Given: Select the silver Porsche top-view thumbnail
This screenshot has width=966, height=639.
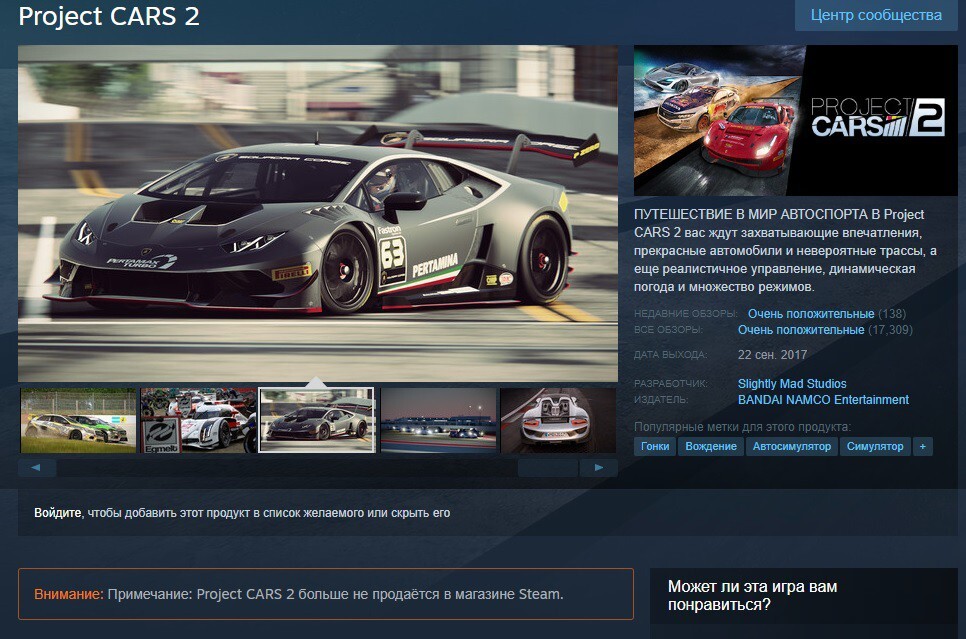Looking at the screenshot, I should click(x=558, y=420).
